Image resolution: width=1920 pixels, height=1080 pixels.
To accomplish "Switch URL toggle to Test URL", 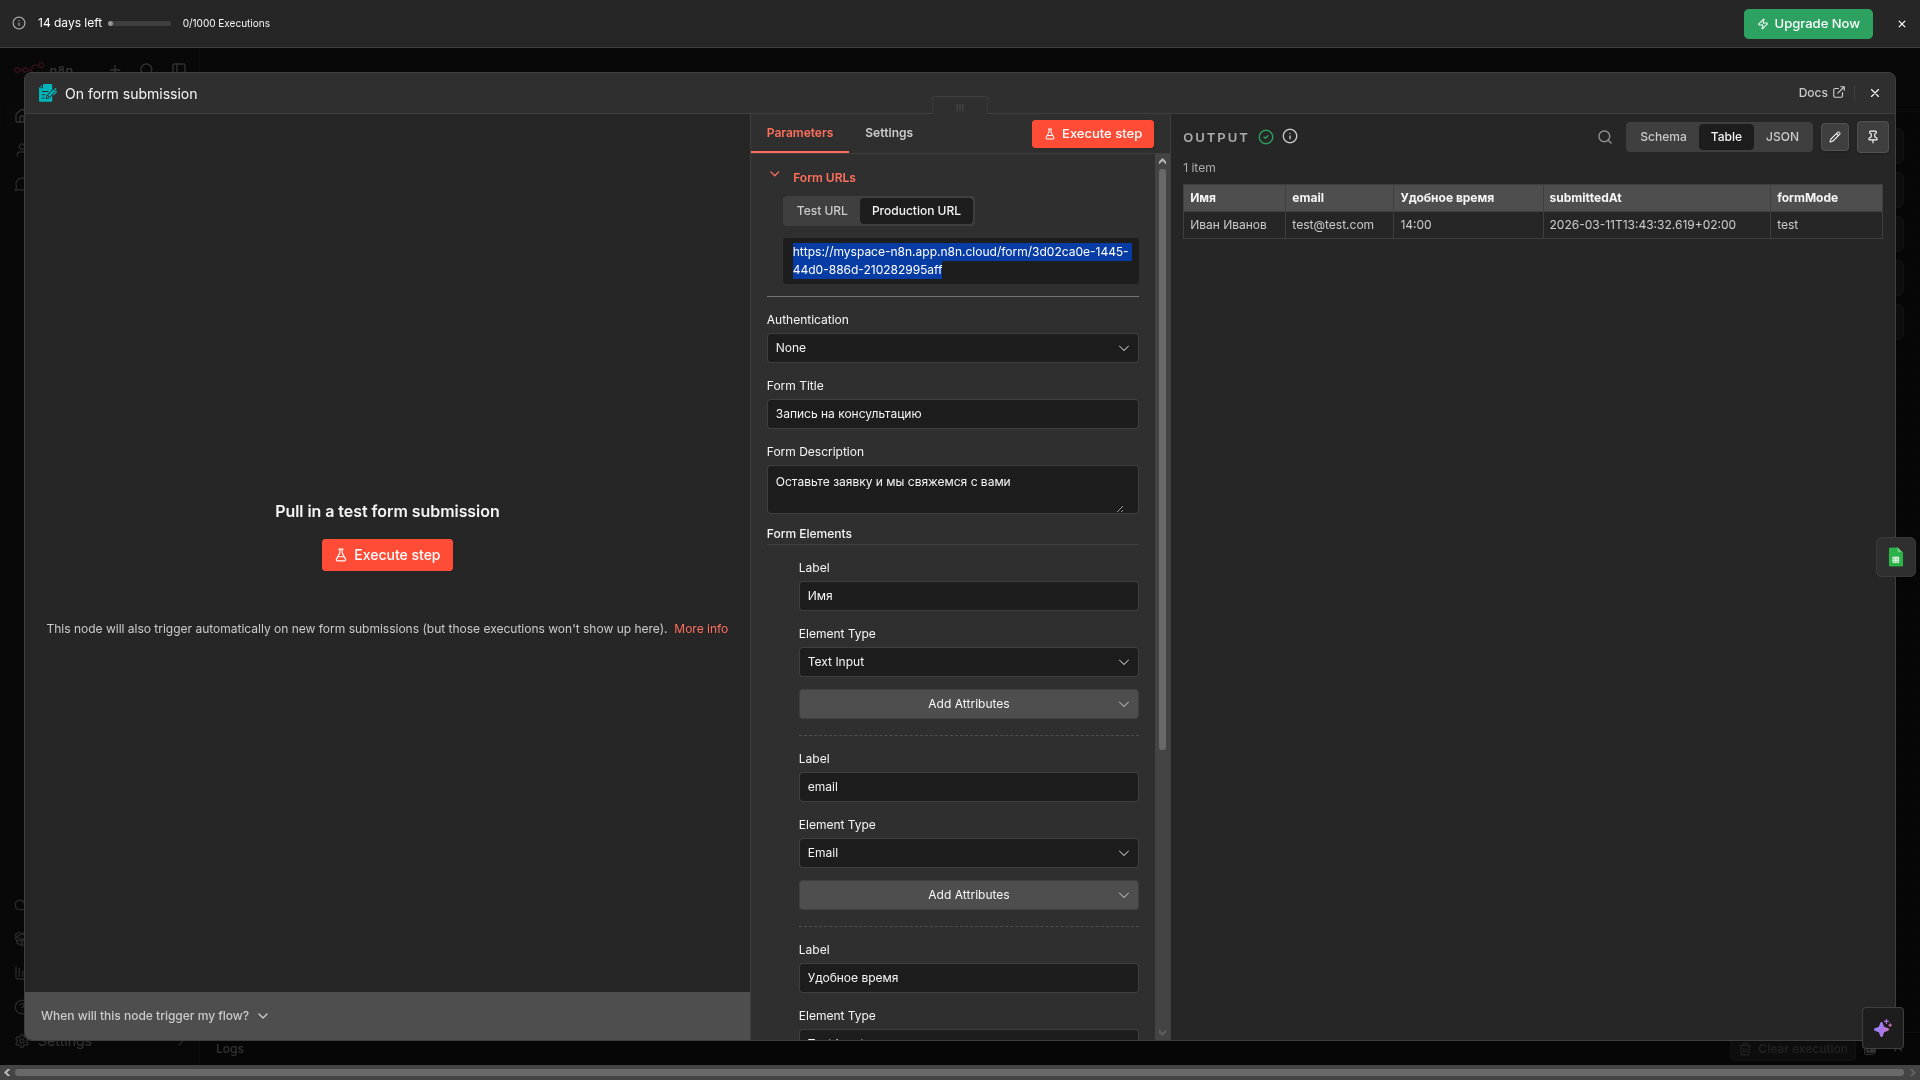I will 821,211.
